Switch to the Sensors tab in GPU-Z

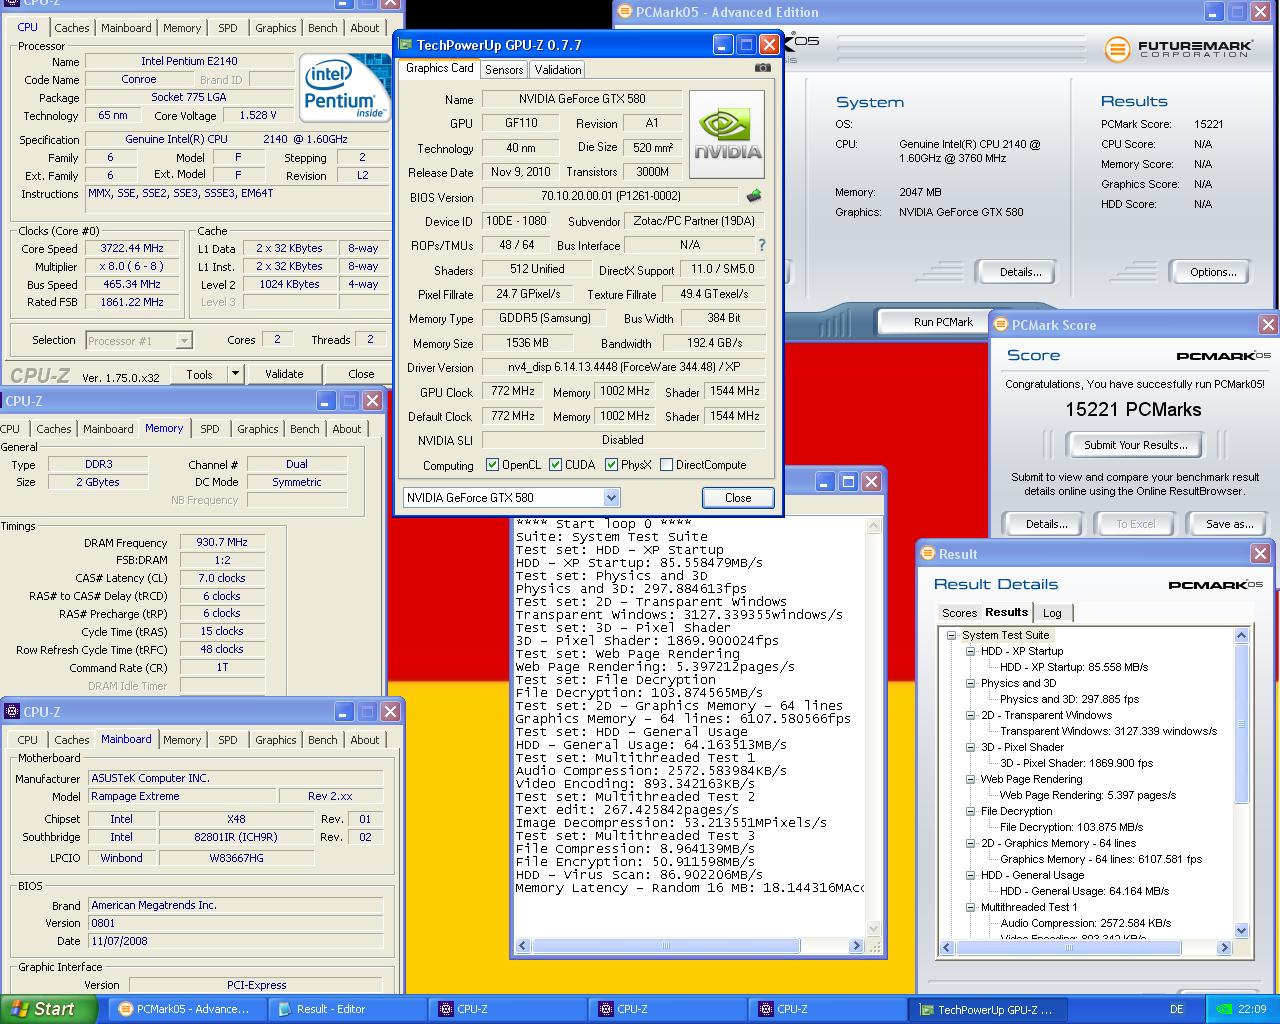(x=504, y=70)
